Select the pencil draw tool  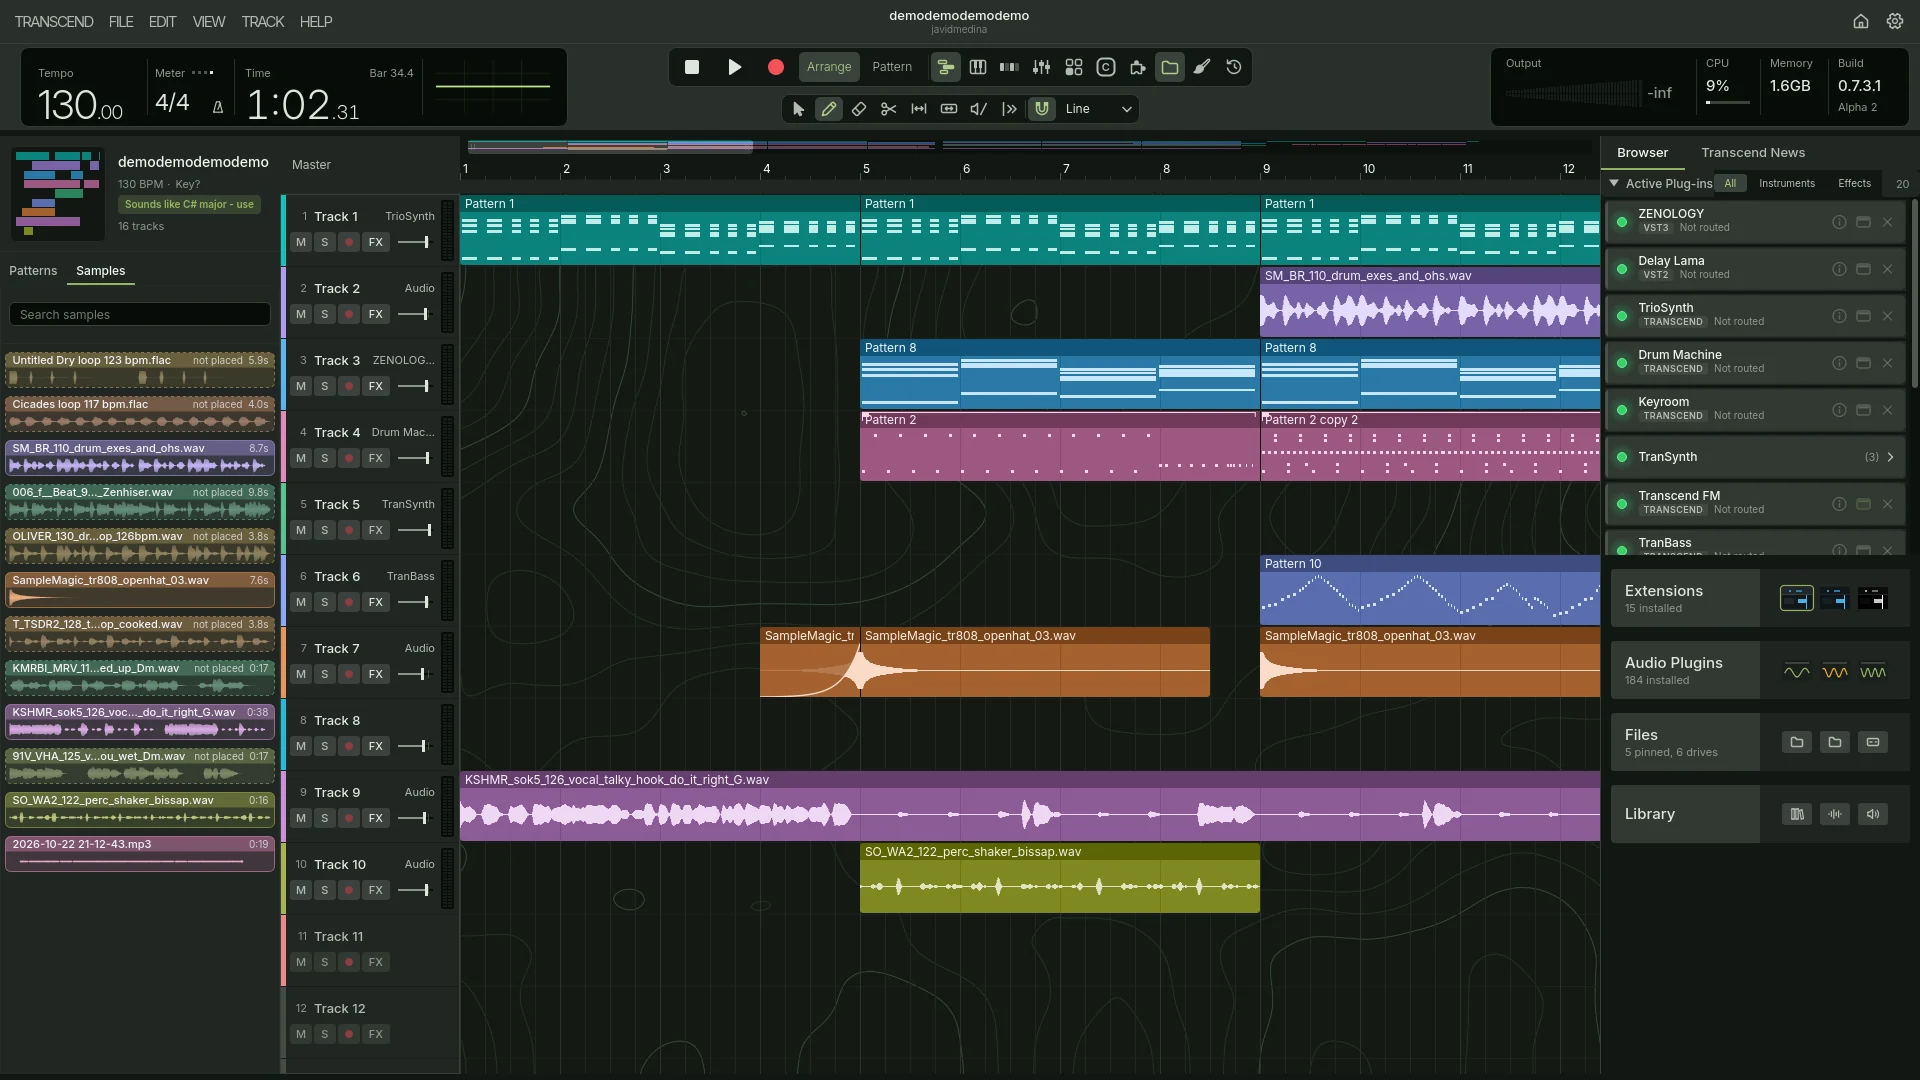(828, 109)
